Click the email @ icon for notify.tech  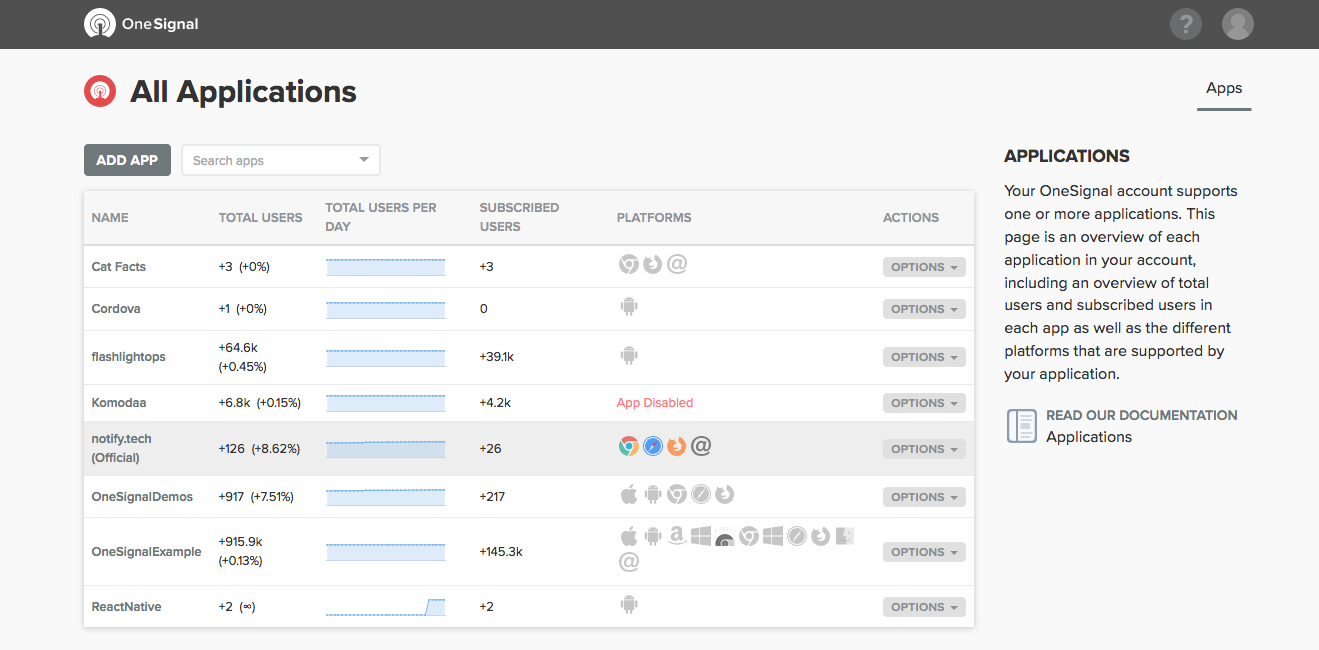coord(701,446)
